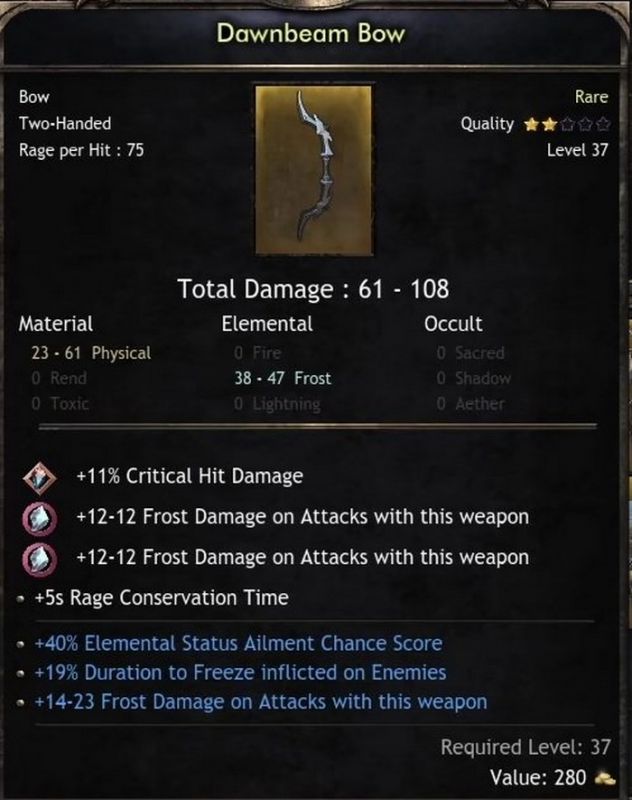Select the second frost damage rune icon
The height and width of the screenshot is (800, 632).
pos(40,558)
